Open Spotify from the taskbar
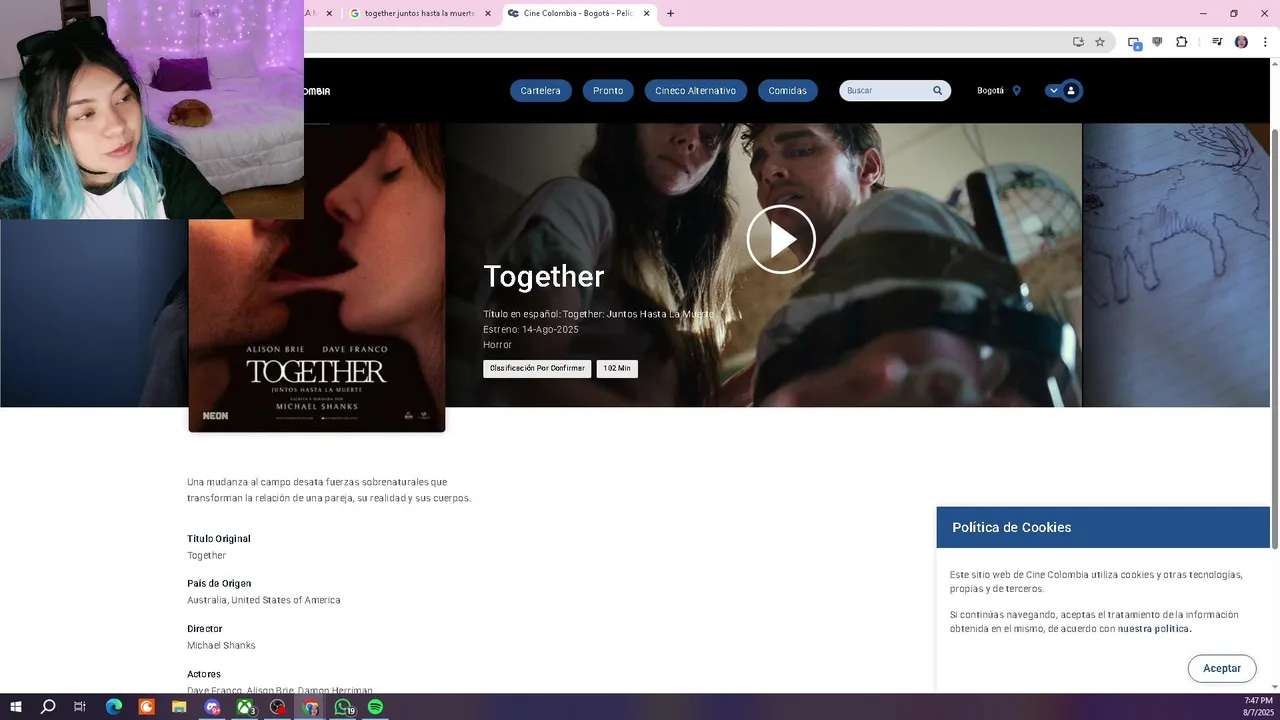1280x720 pixels. [x=375, y=707]
